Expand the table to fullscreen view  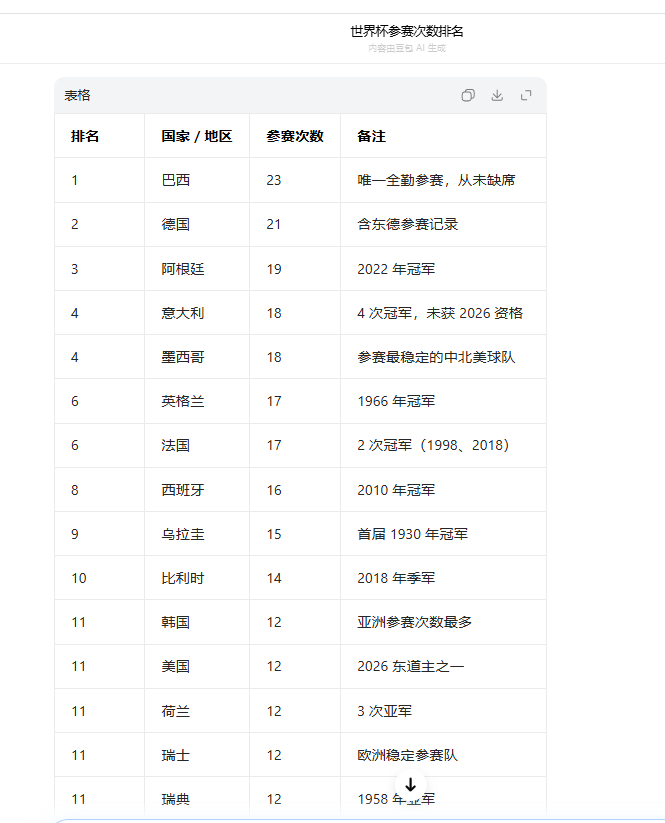coord(526,95)
